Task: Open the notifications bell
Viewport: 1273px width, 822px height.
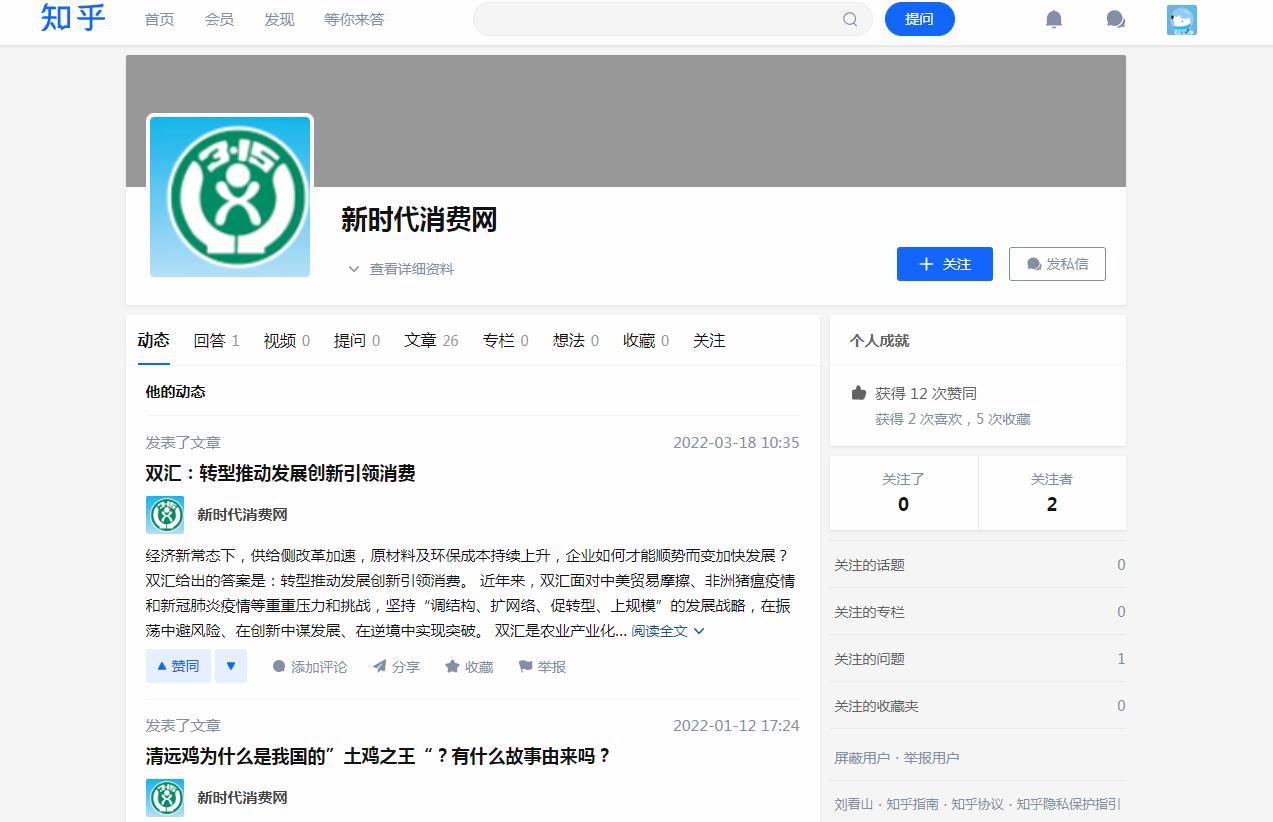Action: click(1054, 19)
